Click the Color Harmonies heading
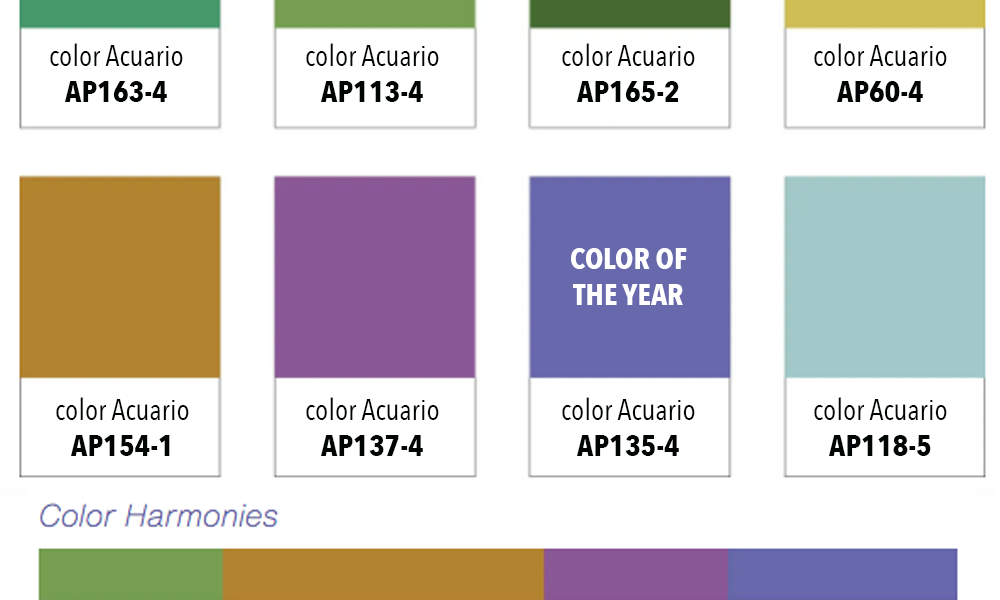The image size is (1000, 600). 158,516
